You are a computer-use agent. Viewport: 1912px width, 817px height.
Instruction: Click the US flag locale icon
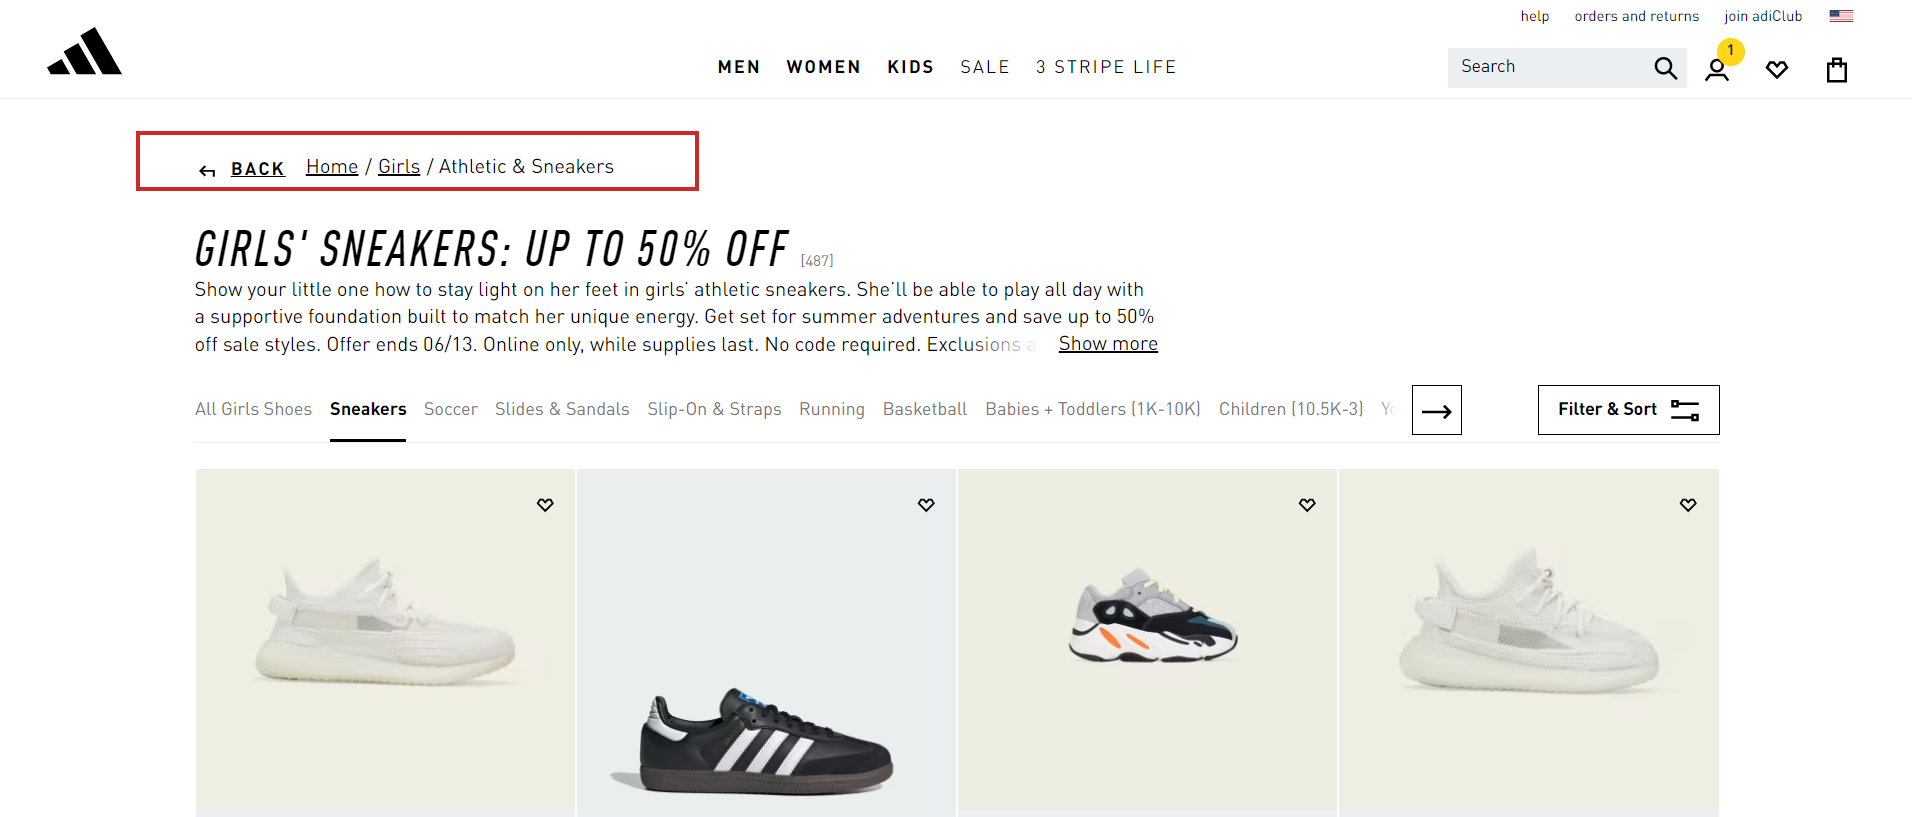pos(1839,15)
